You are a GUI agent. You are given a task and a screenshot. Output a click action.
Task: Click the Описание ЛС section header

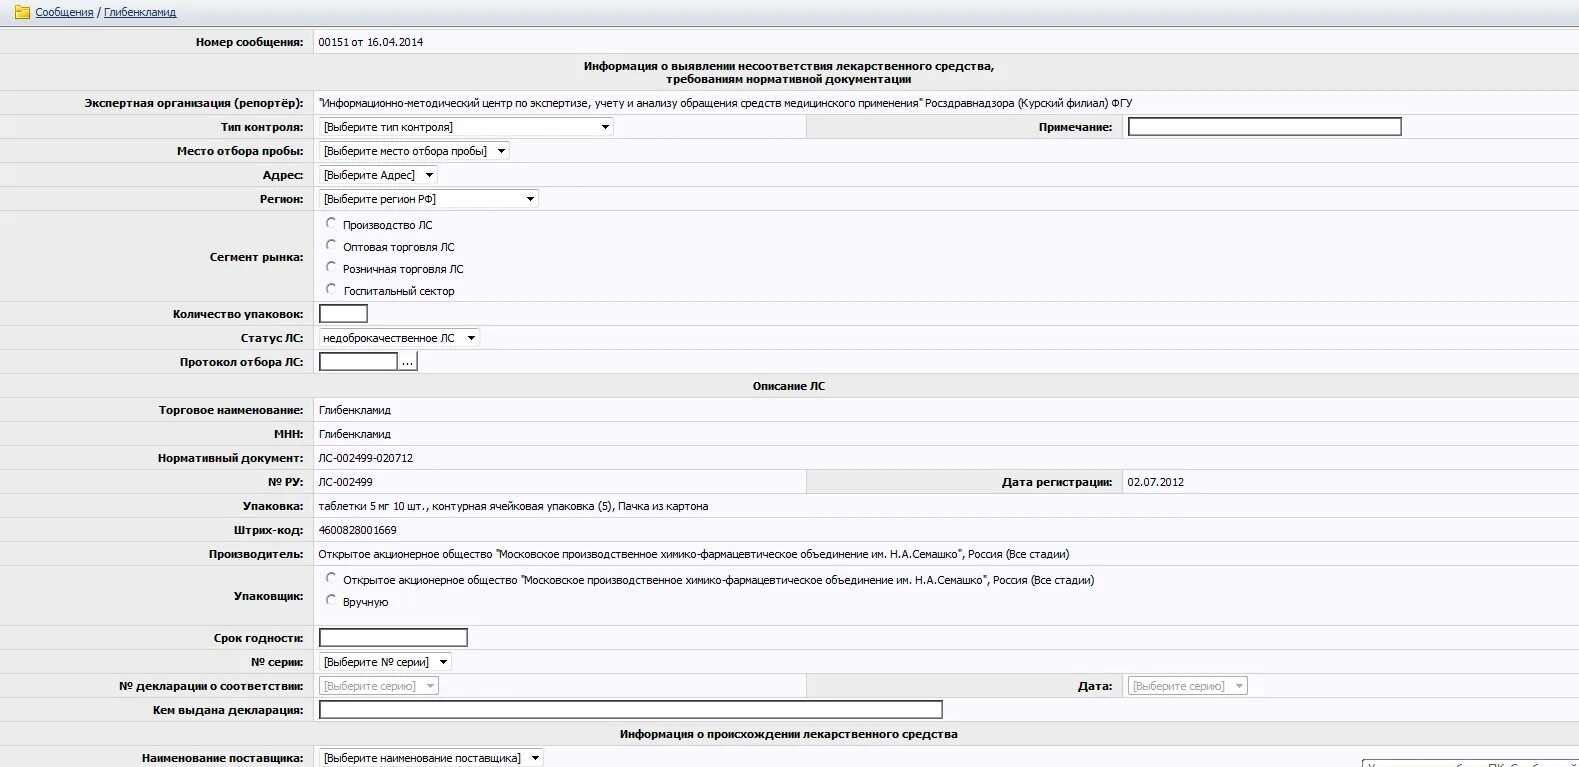pos(789,386)
